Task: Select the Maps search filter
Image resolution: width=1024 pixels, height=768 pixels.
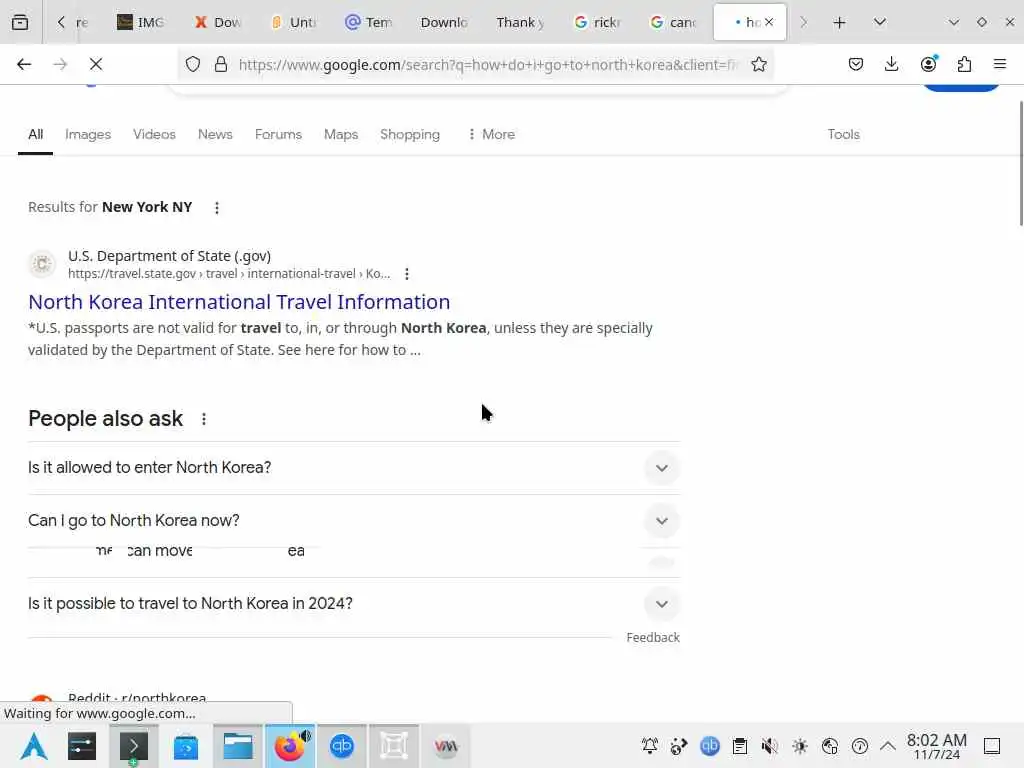Action: tap(341, 135)
